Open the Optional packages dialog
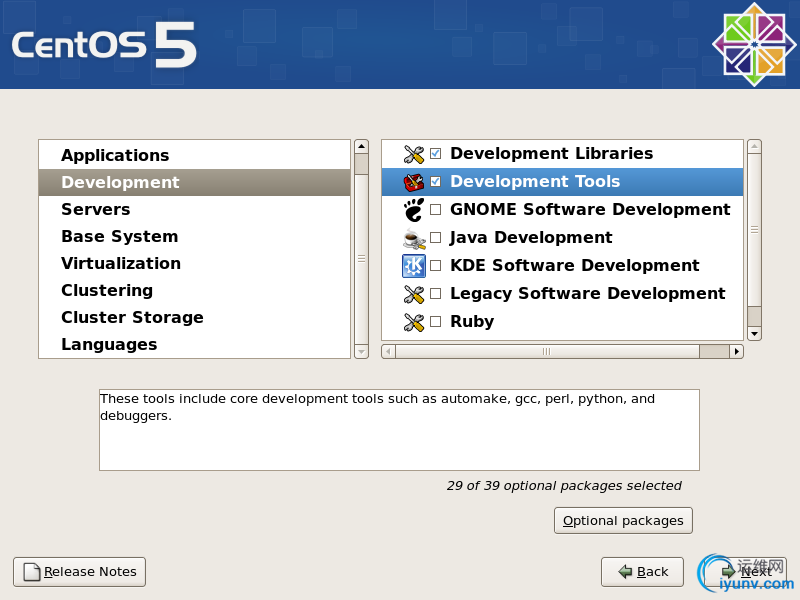This screenshot has height=600, width=800. pos(623,520)
